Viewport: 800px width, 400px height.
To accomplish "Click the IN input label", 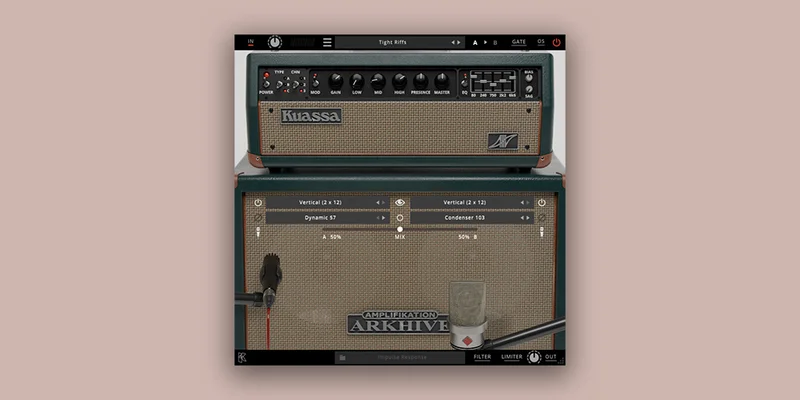I will pos(251,42).
